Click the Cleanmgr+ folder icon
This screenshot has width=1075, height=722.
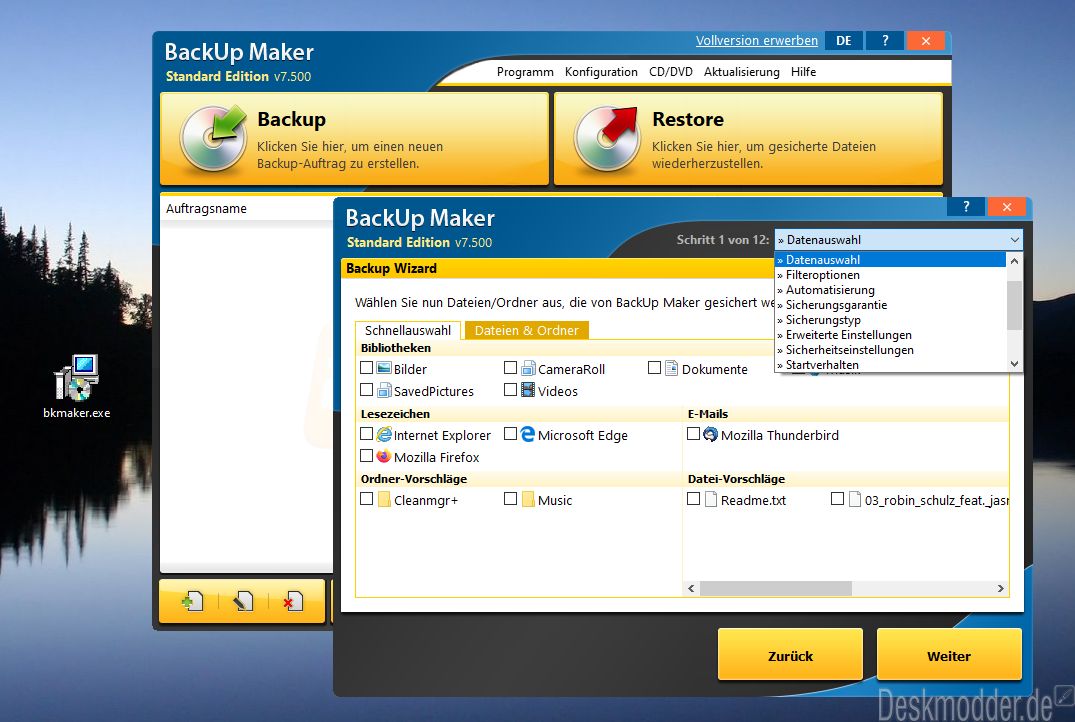pos(384,499)
